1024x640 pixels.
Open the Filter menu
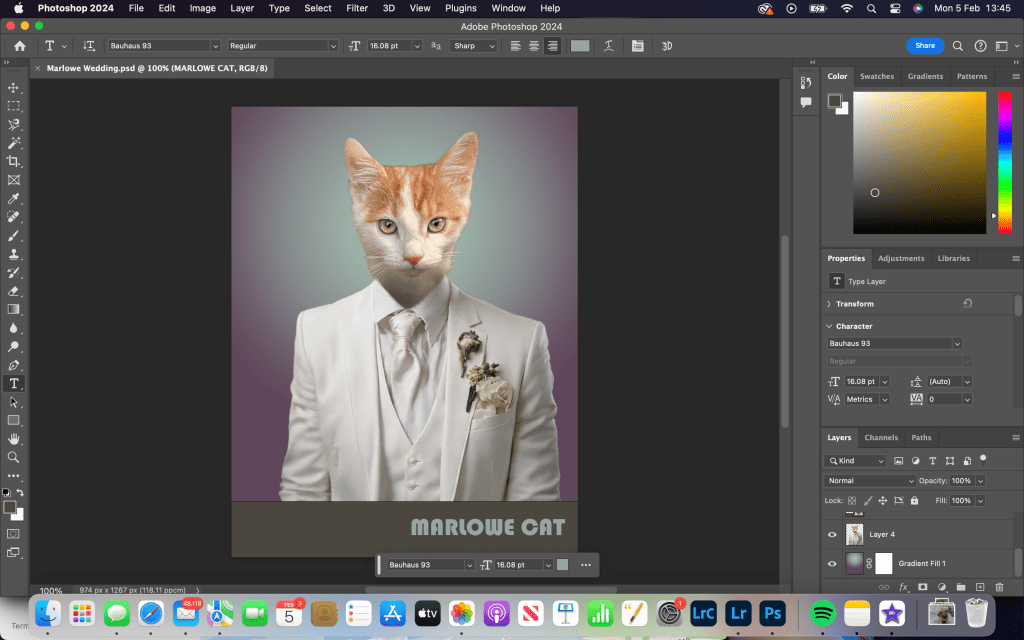[x=357, y=8]
